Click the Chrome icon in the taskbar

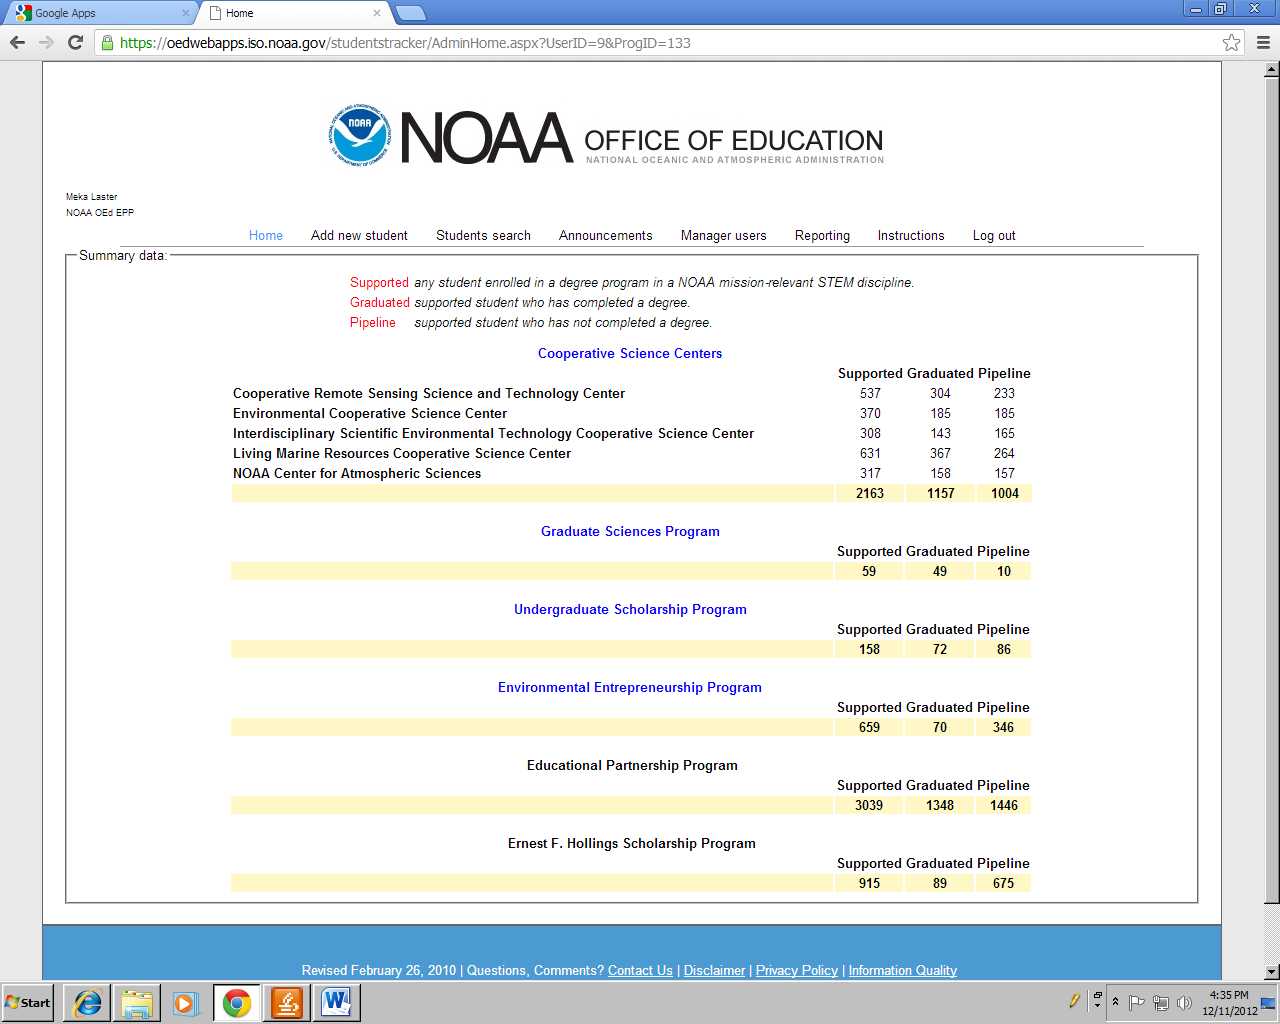coord(237,1003)
